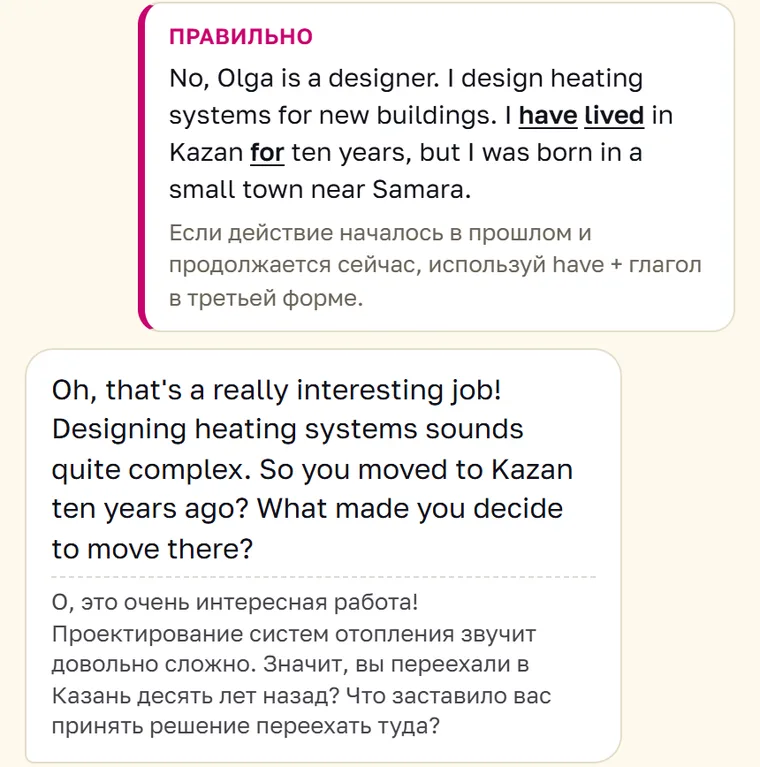This screenshot has height=767, width=760.
Task: Click "принять решение переехать туда?" line
Action: (x=246, y=726)
